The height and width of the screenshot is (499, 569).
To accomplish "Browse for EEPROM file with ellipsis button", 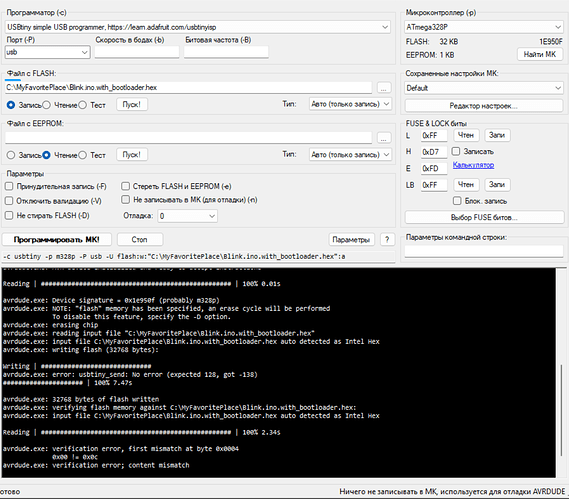I will [384, 138].
